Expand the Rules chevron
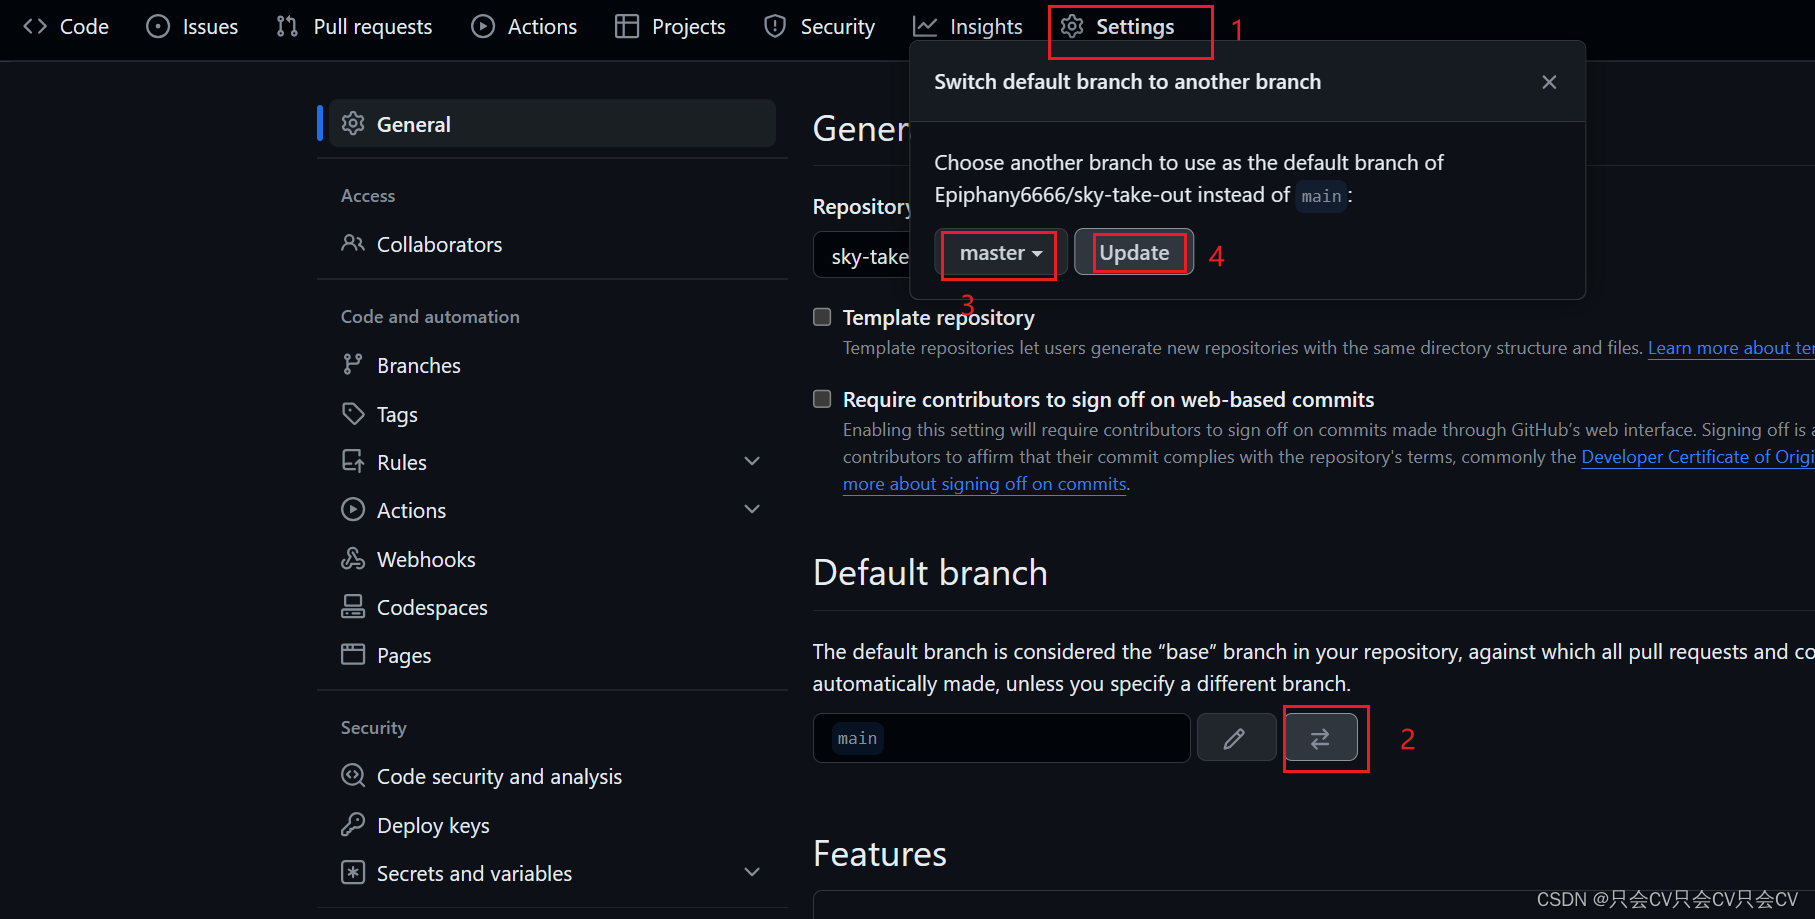This screenshot has width=1815, height=919. [x=752, y=461]
